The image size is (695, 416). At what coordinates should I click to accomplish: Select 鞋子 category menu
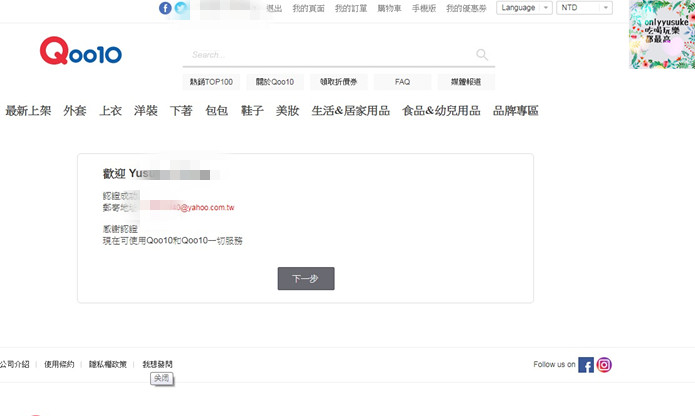coord(252,111)
